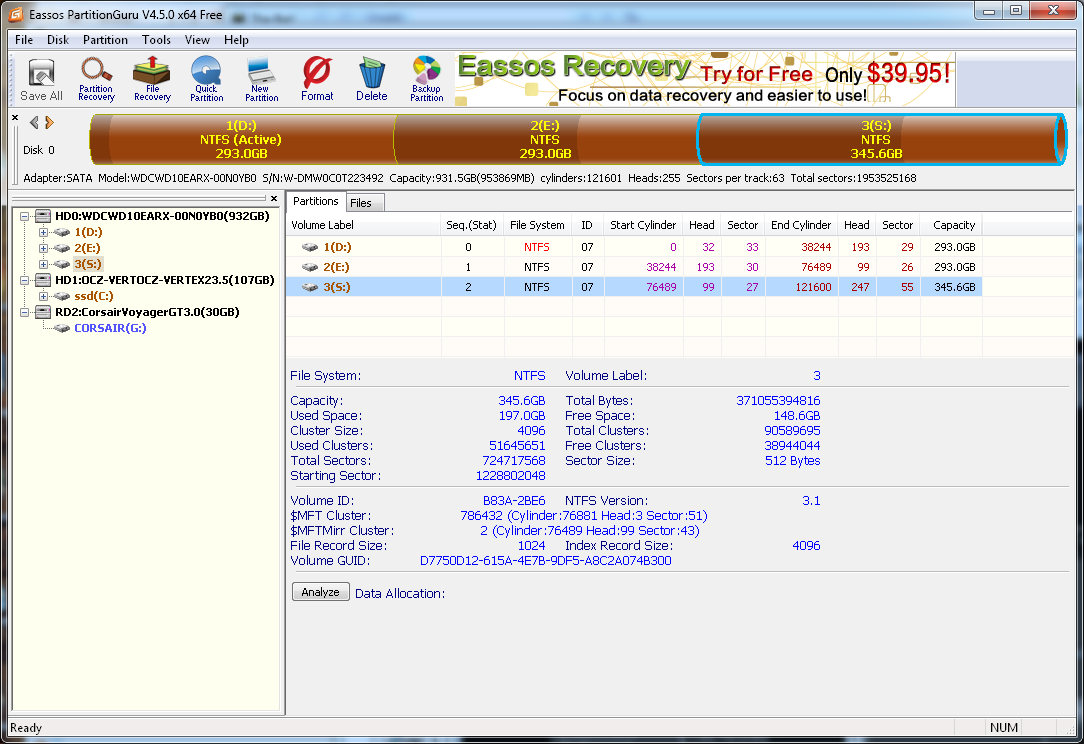The image size is (1084, 744).
Task: Select 3(S:) label in the disk tree
Action: pos(88,264)
